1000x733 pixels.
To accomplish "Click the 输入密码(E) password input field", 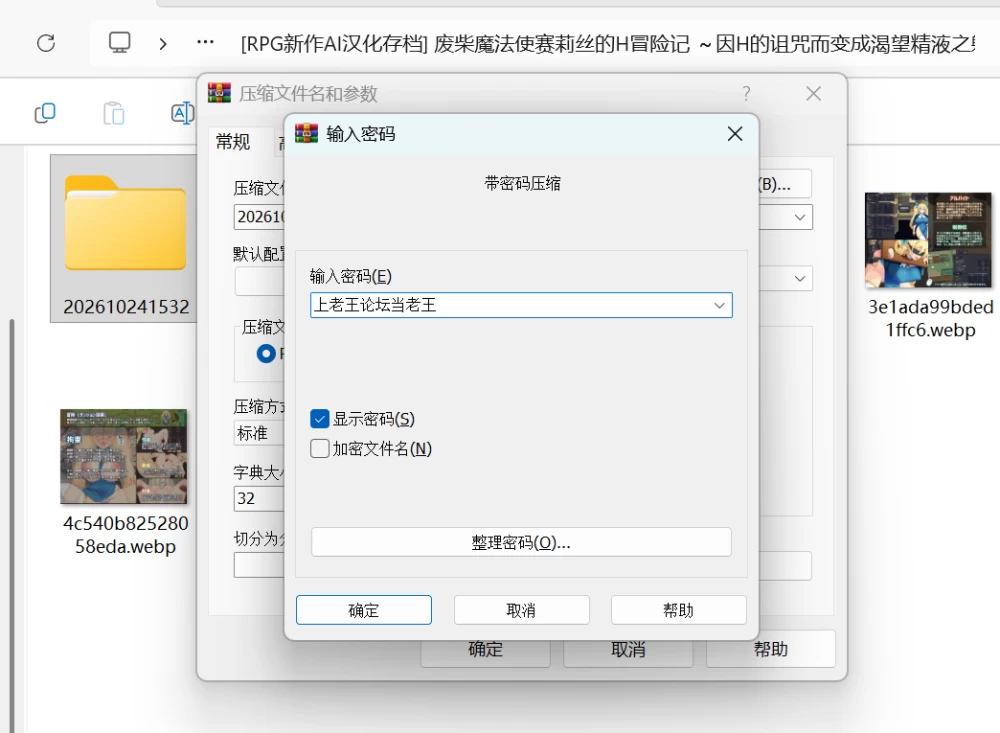I will coord(521,305).
